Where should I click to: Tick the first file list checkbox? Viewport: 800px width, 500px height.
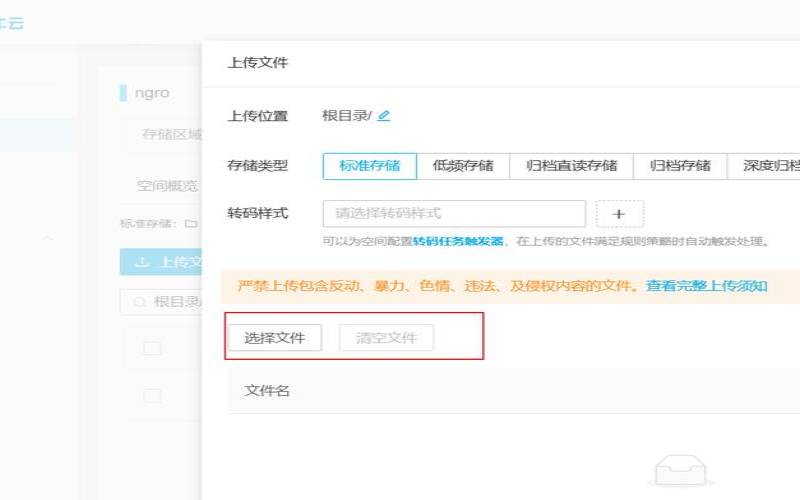152,348
